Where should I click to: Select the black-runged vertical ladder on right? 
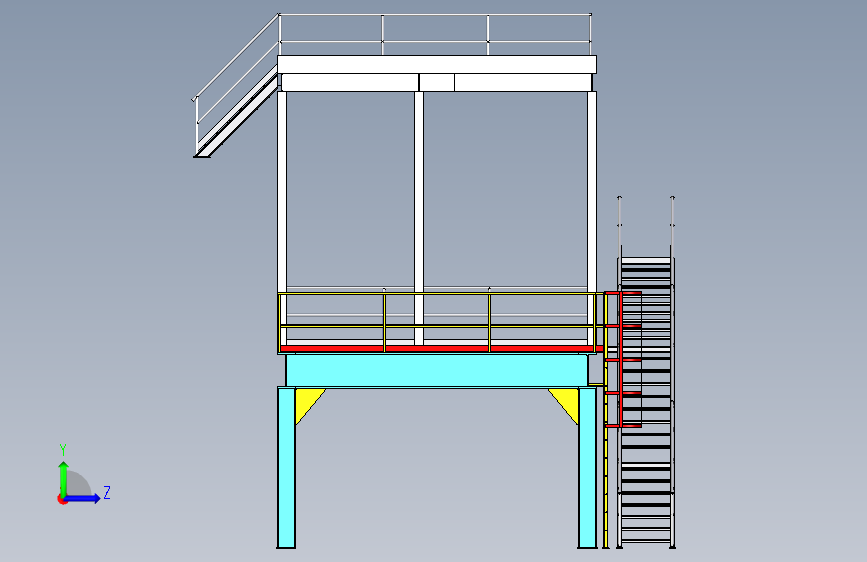coord(646,403)
